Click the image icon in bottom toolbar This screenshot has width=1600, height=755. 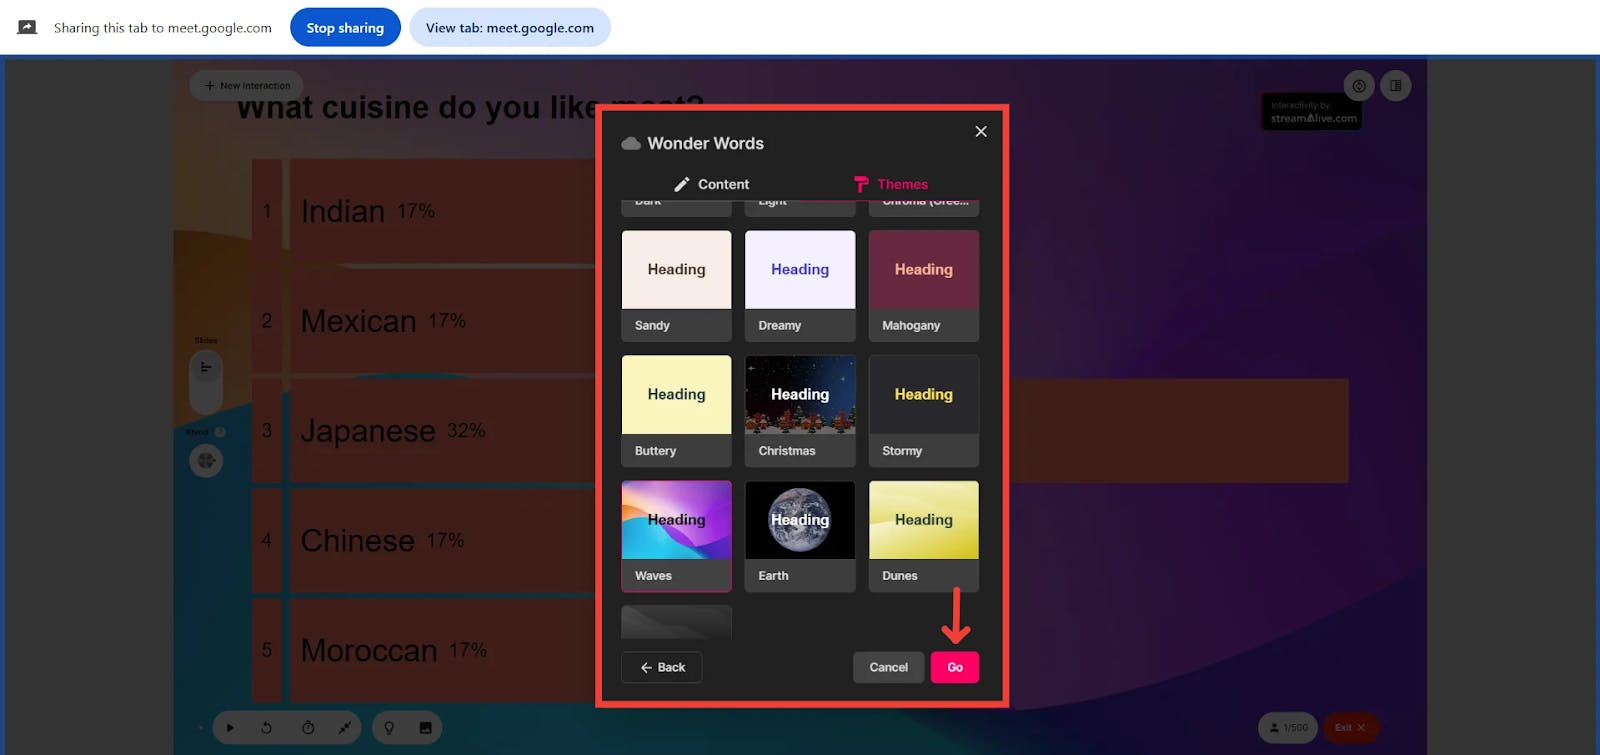click(x=425, y=728)
